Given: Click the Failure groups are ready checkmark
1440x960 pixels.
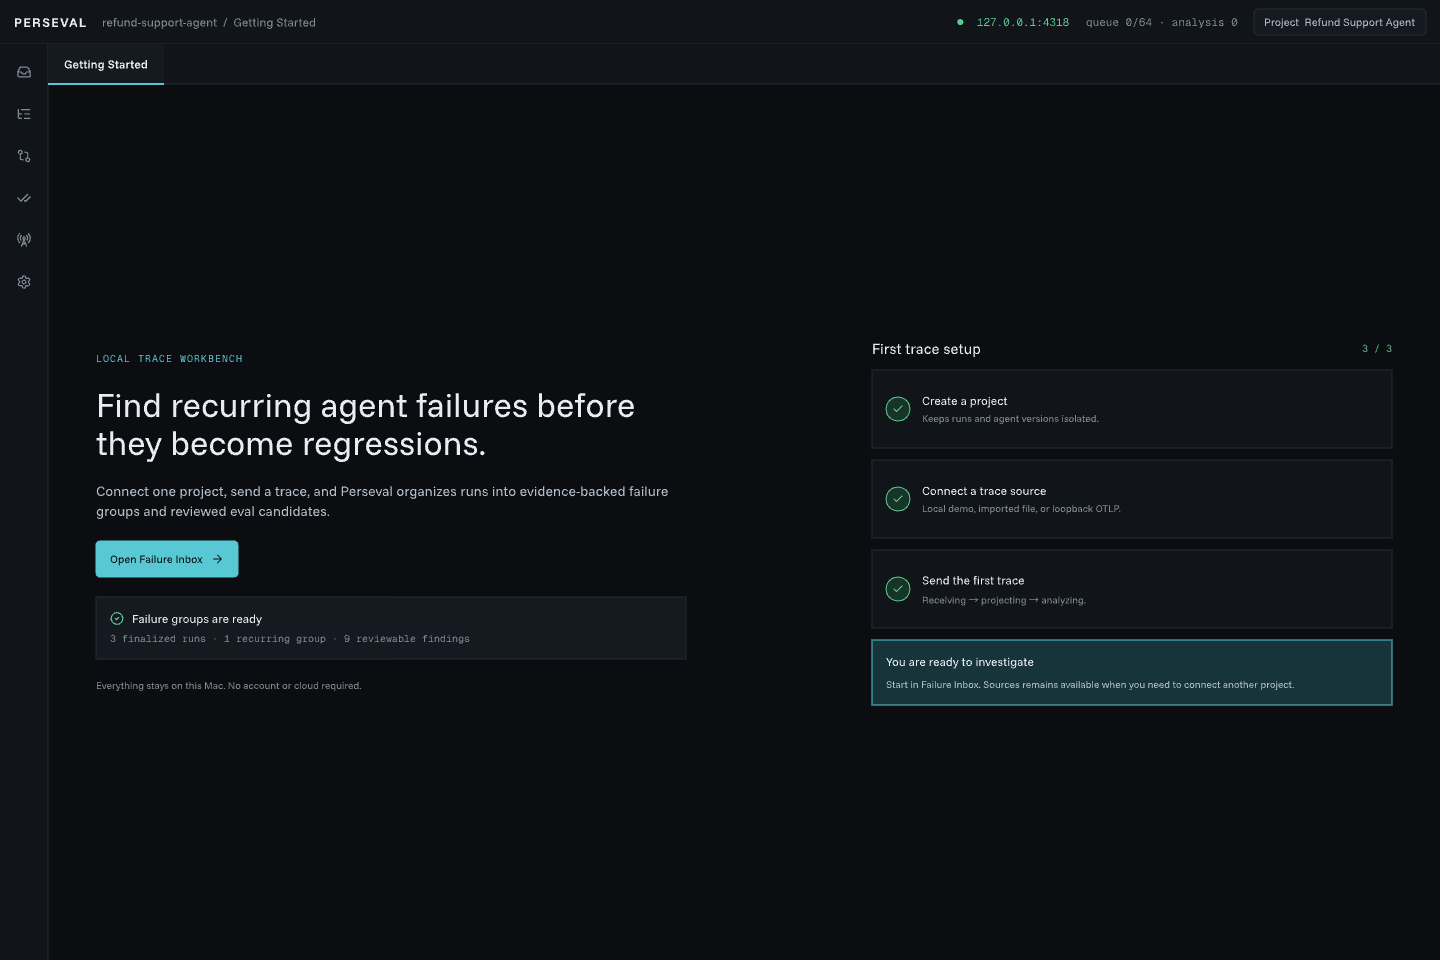Looking at the screenshot, I should point(117,619).
